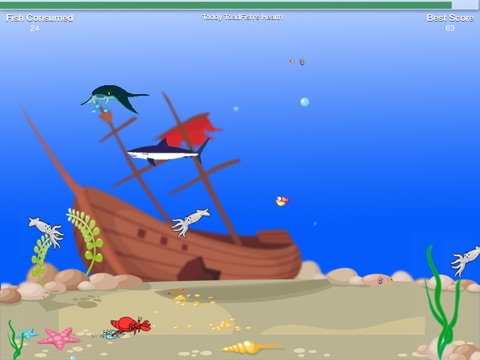
Task: Tap the squid beside the left seaweed
Action: point(47,231)
